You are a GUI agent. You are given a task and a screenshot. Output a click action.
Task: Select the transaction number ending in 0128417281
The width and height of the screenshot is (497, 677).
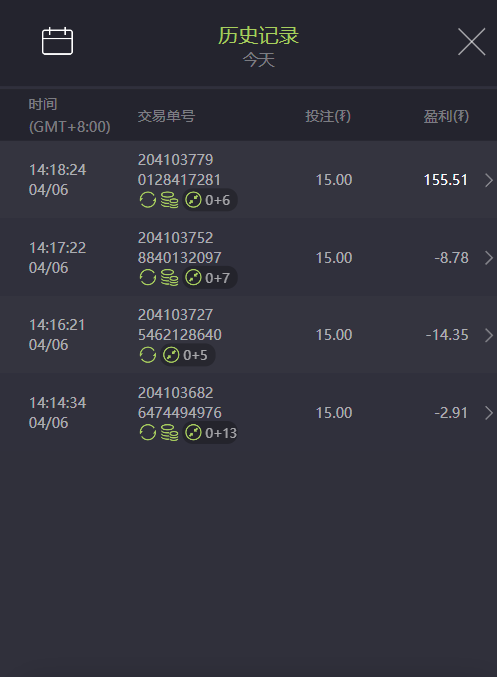179,170
